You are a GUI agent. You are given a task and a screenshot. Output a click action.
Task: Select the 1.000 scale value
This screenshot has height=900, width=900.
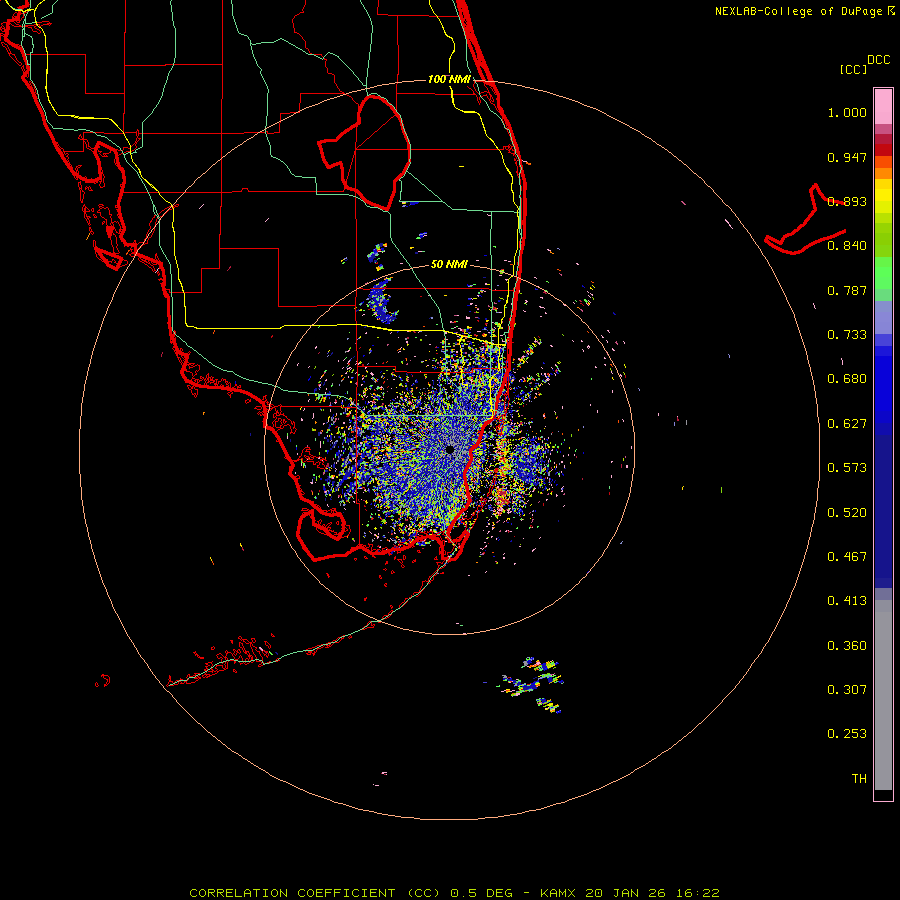click(x=847, y=112)
